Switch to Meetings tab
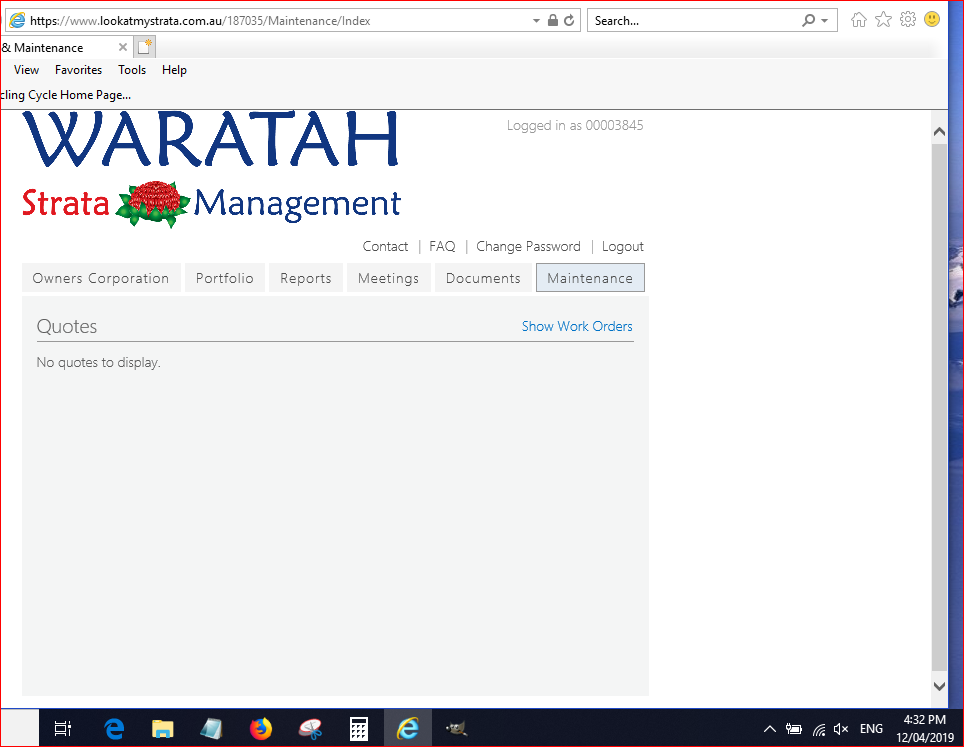The height and width of the screenshot is (747, 964). [389, 278]
